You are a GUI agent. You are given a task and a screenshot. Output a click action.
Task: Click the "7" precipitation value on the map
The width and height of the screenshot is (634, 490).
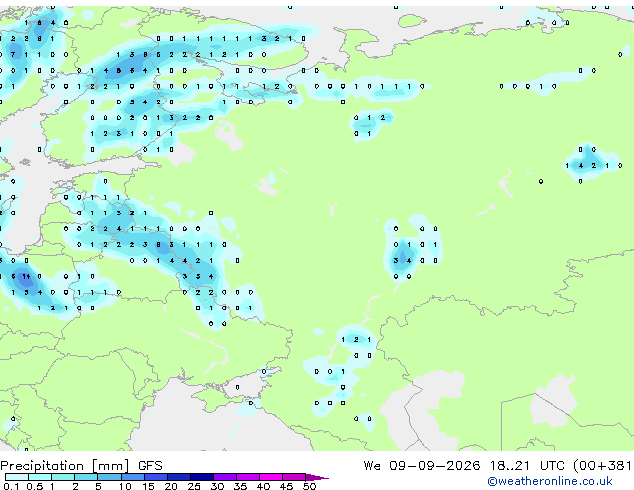pyautogui.click(x=13, y=55)
